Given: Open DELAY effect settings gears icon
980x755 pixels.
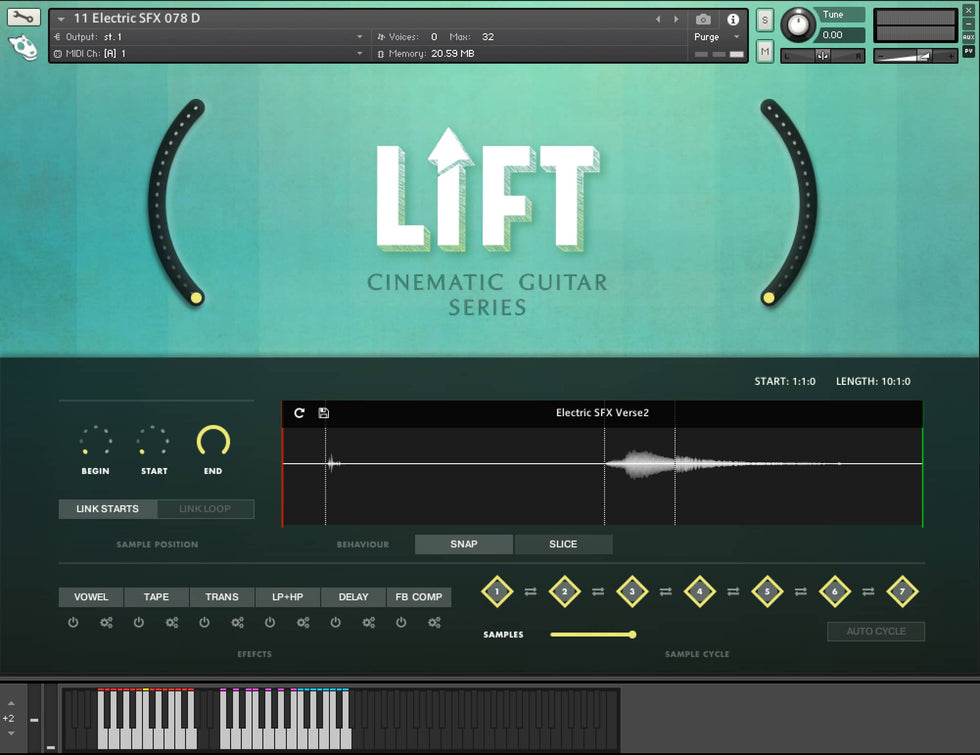Looking at the screenshot, I should pos(369,623).
